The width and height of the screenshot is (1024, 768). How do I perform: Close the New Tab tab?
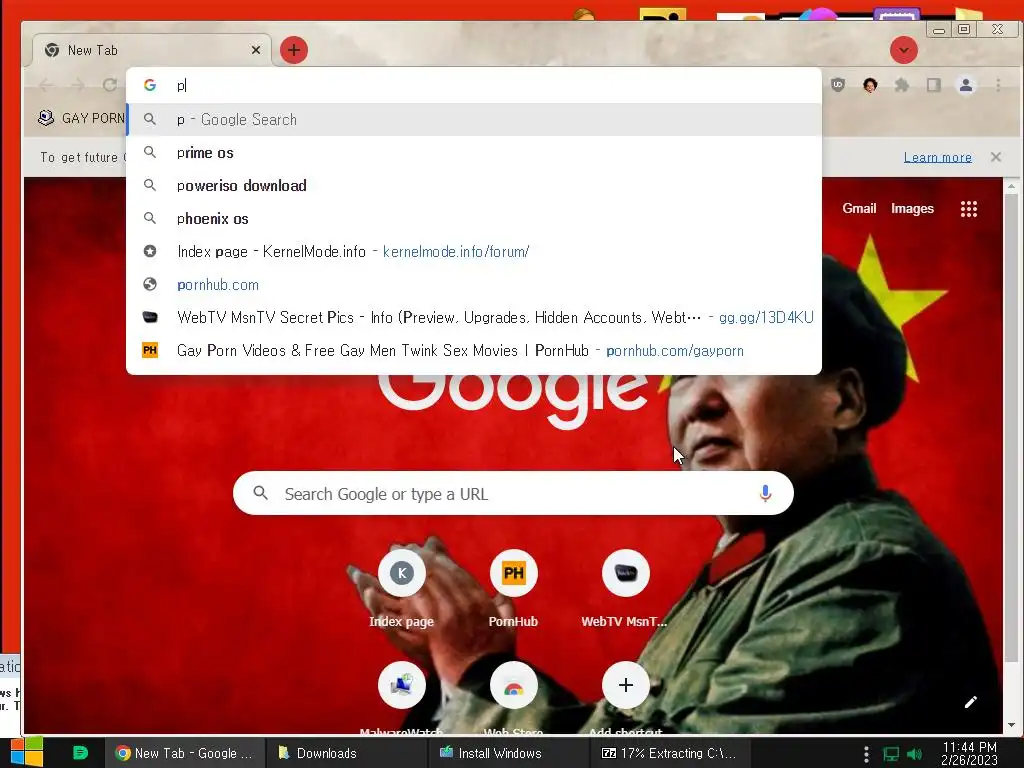(x=256, y=50)
